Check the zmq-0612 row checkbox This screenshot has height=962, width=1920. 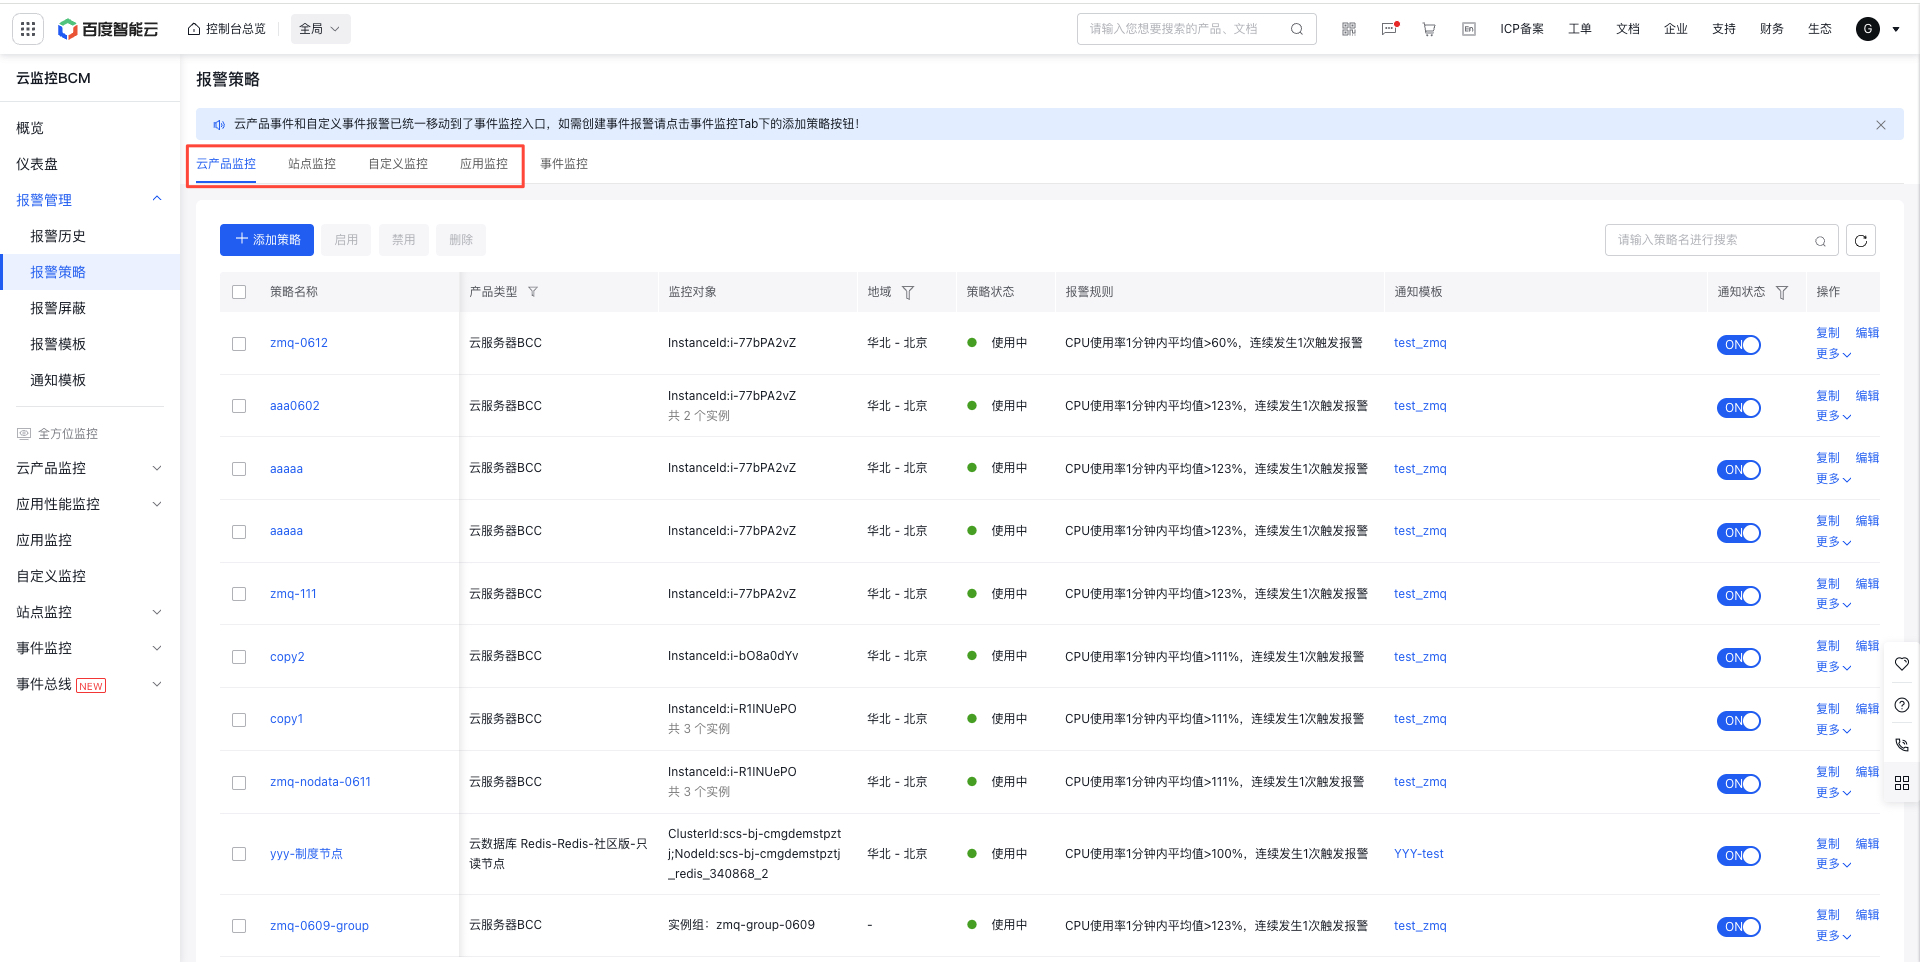pos(239,343)
